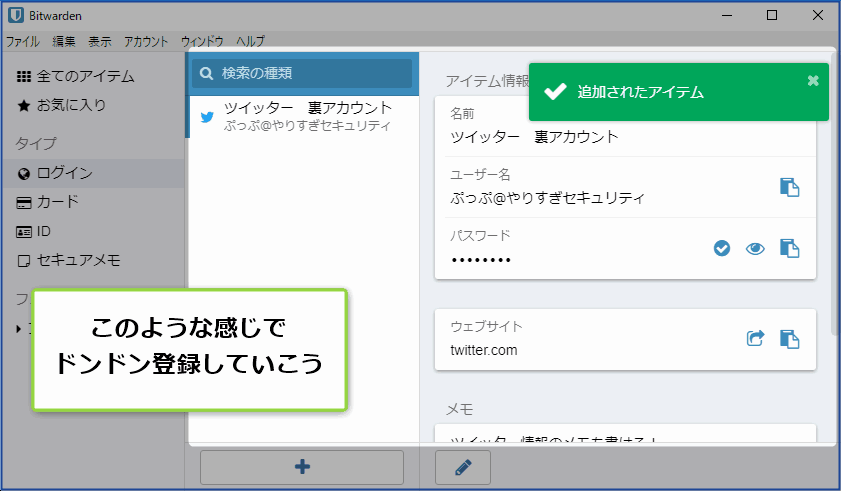Image resolution: width=841 pixels, height=491 pixels.
Task: Open the 編集 menu
Action: tap(64, 41)
